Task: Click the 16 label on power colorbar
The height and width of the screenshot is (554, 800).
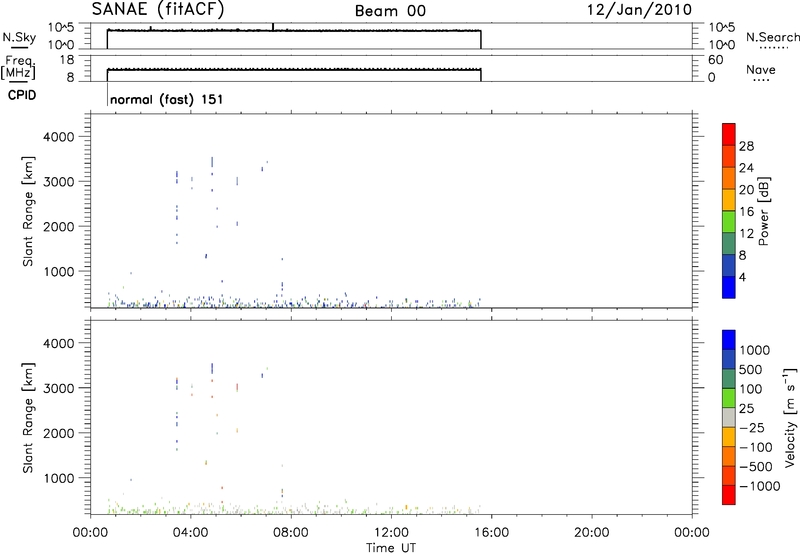Action: coord(746,212)
